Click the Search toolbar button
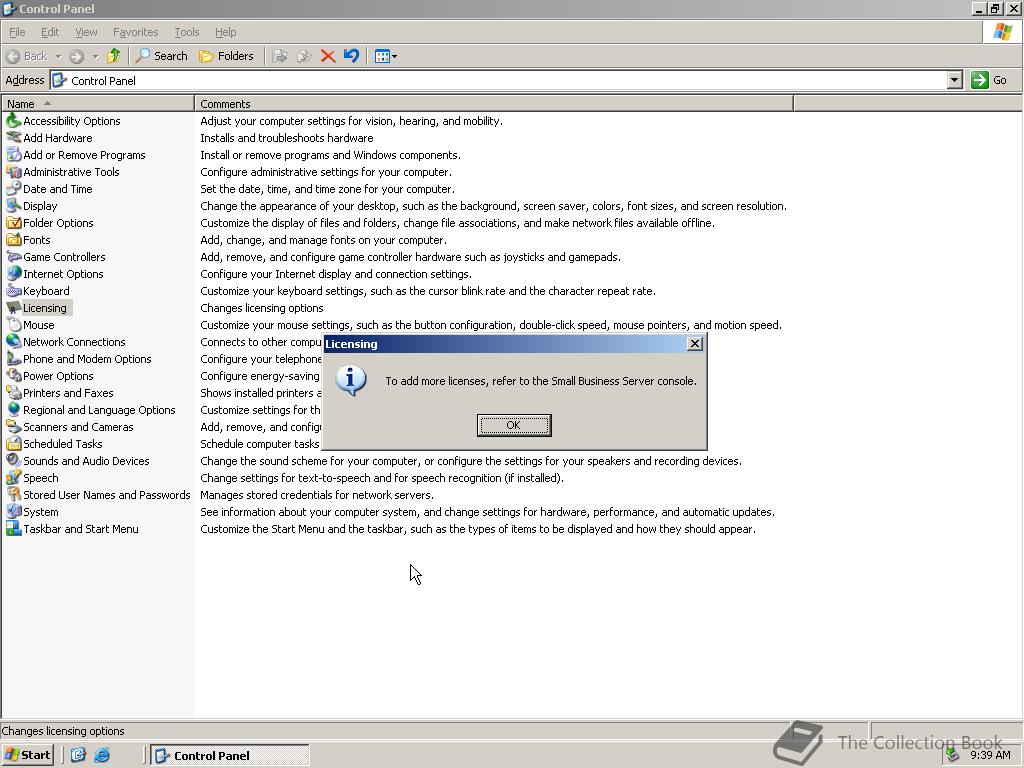 point(161,56)
